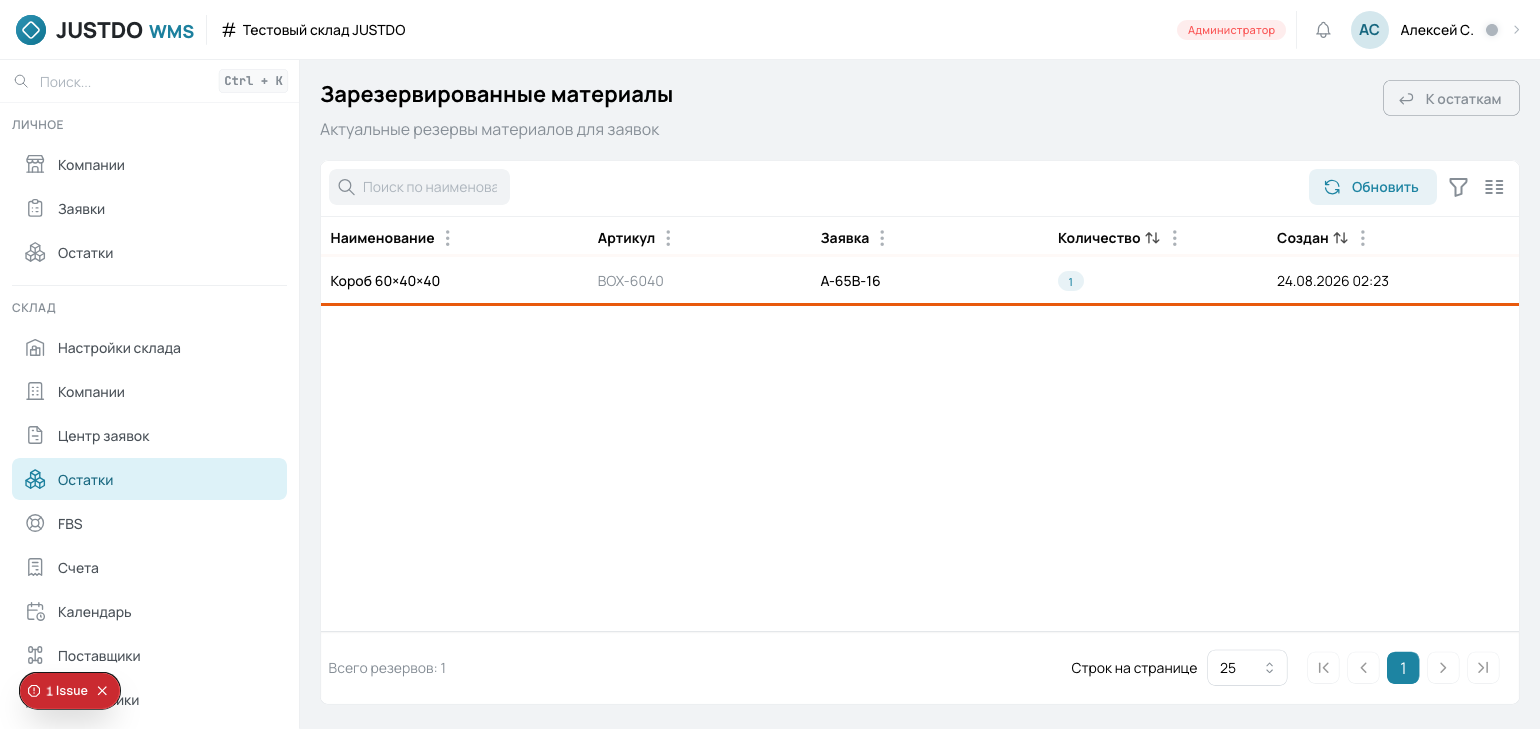The height and width of the screenshot is (729, 1540).
Task: Click the document icon beside Центр заявок
Action: tap(35, 436)
